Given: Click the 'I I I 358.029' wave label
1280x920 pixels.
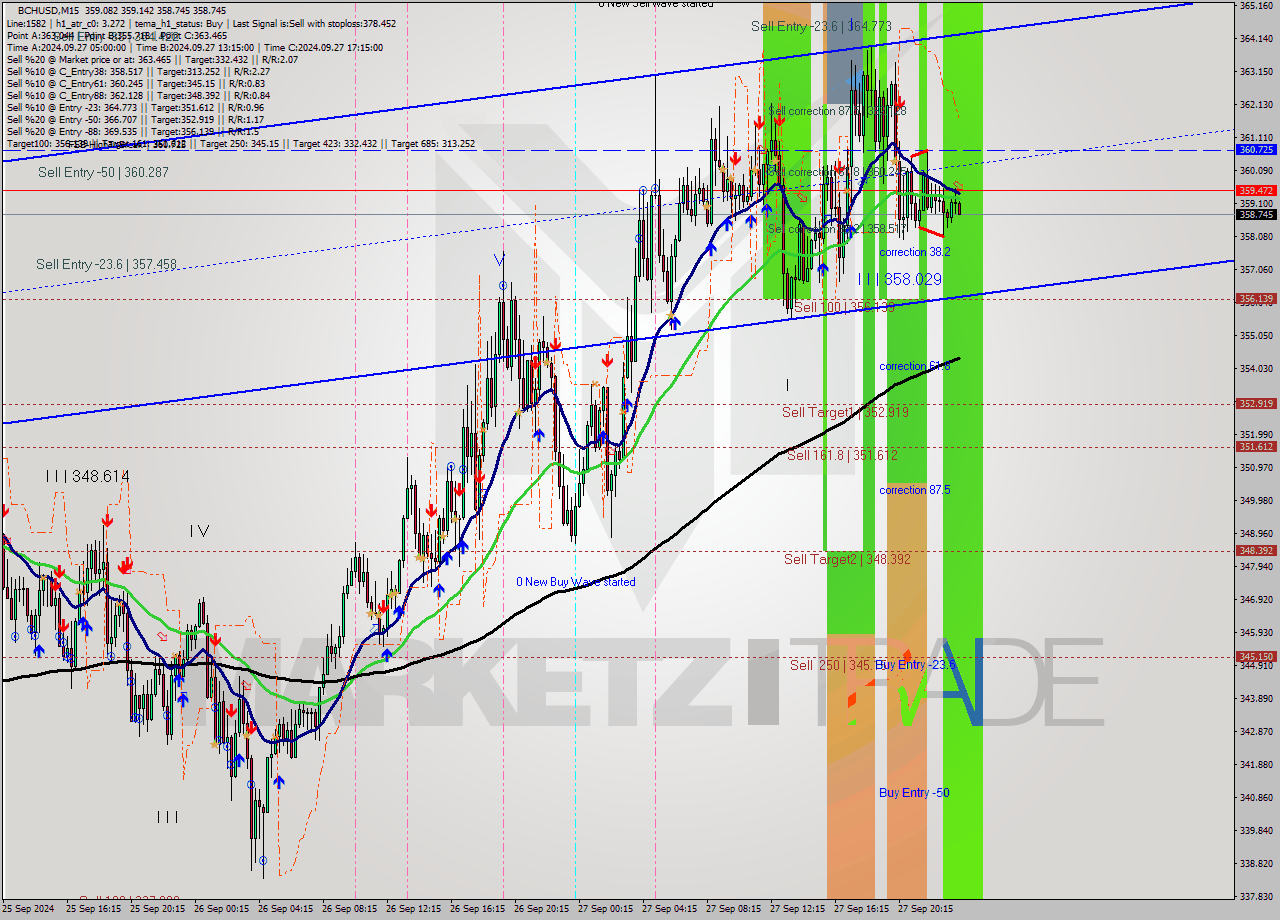Looking at the screenshot, I should point(899,279).
